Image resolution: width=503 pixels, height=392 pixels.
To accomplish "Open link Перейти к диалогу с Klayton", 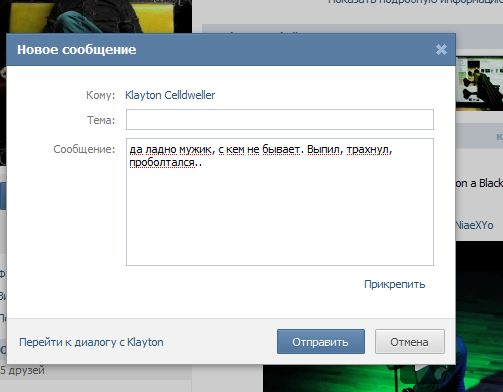I will coord(91,342).
